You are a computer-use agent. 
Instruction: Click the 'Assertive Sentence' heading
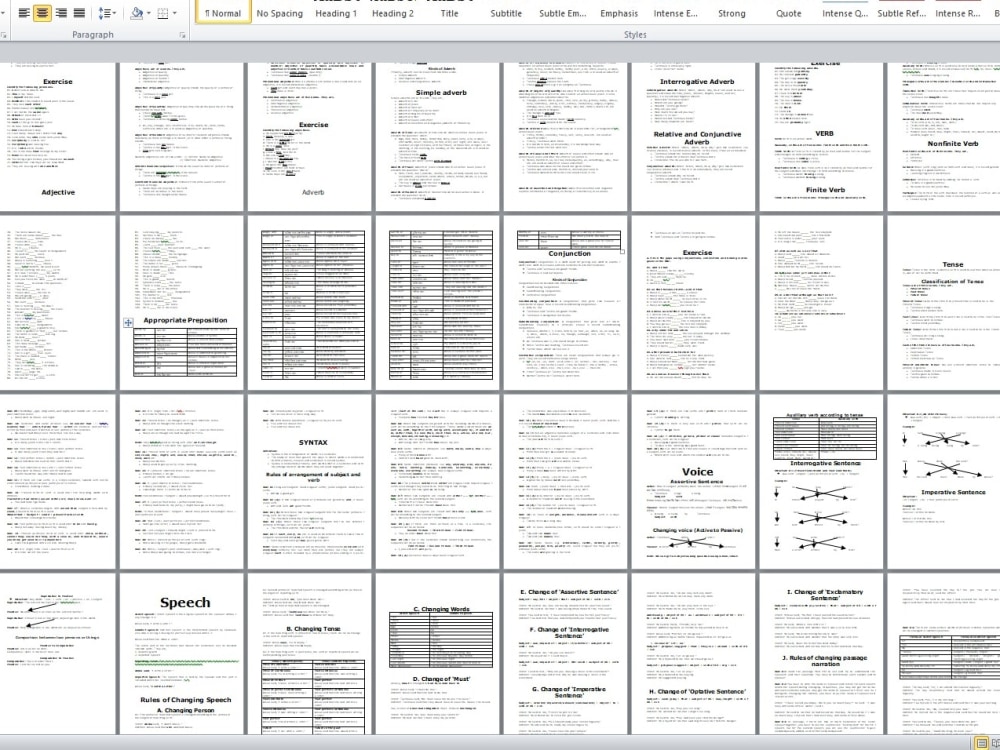click(x=696, y=482)
